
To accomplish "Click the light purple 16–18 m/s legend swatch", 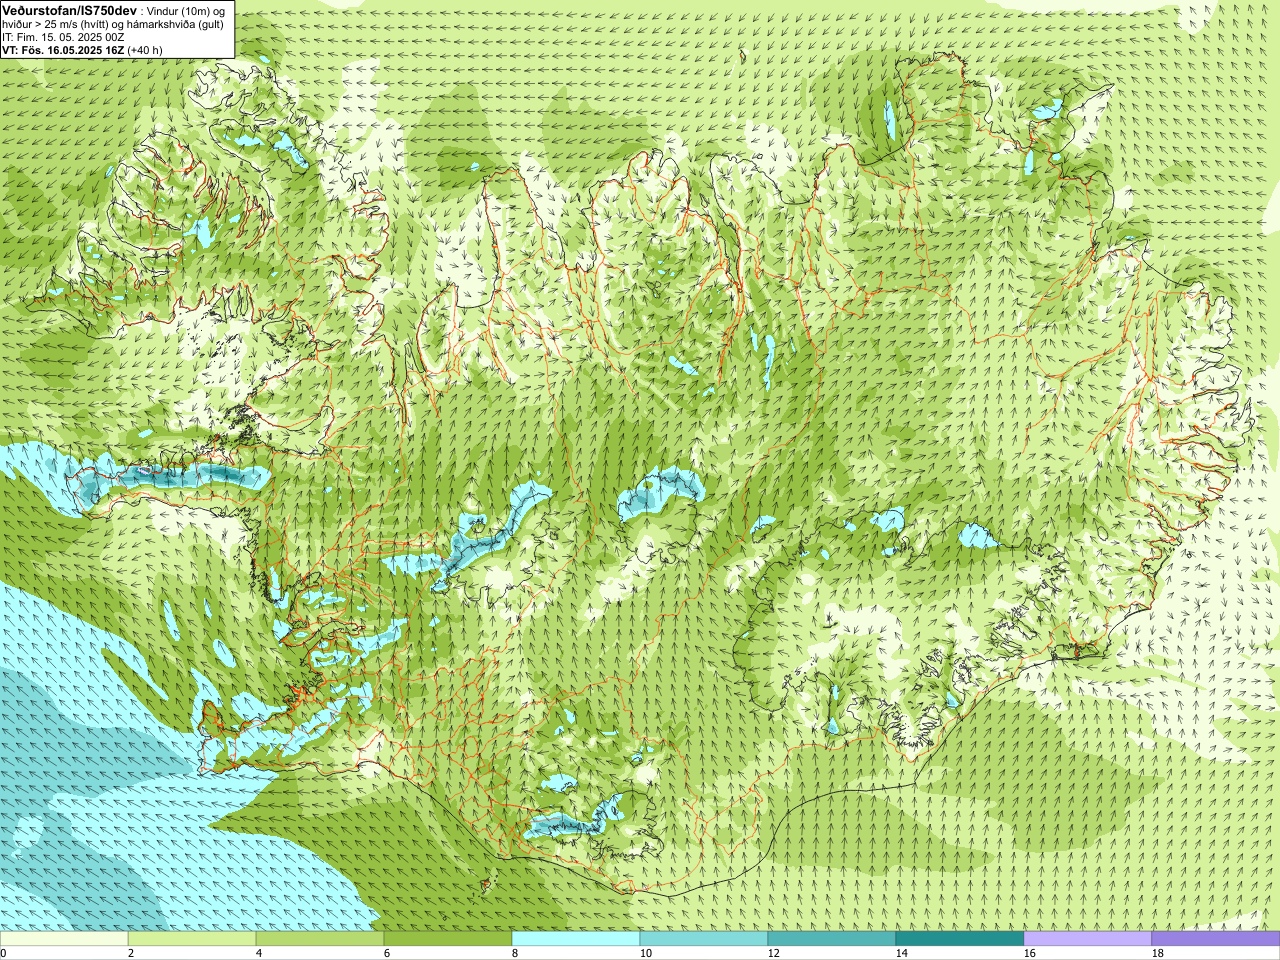I will pyautogui.click(x=1088, y=939).
